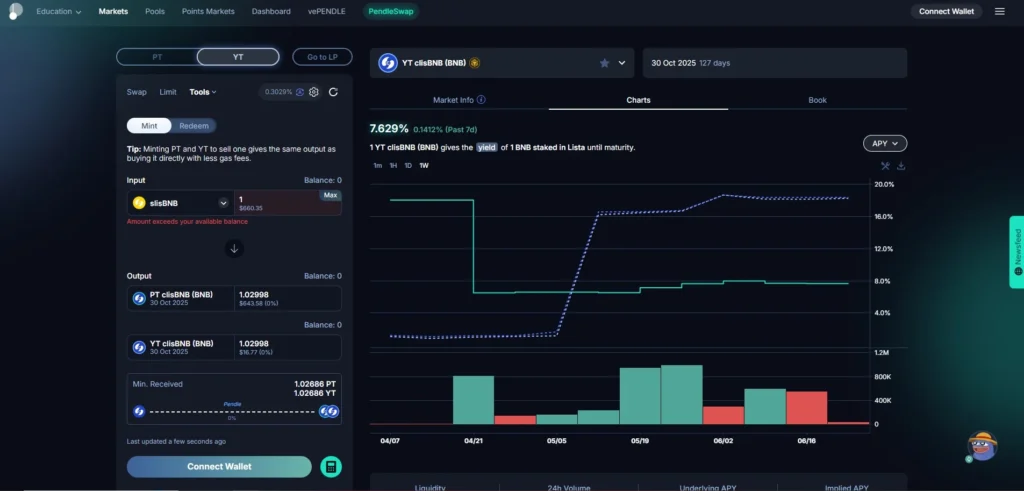Switch to PT toggle
Screen dimensions: 1024x491
click(x=157, y=57)
